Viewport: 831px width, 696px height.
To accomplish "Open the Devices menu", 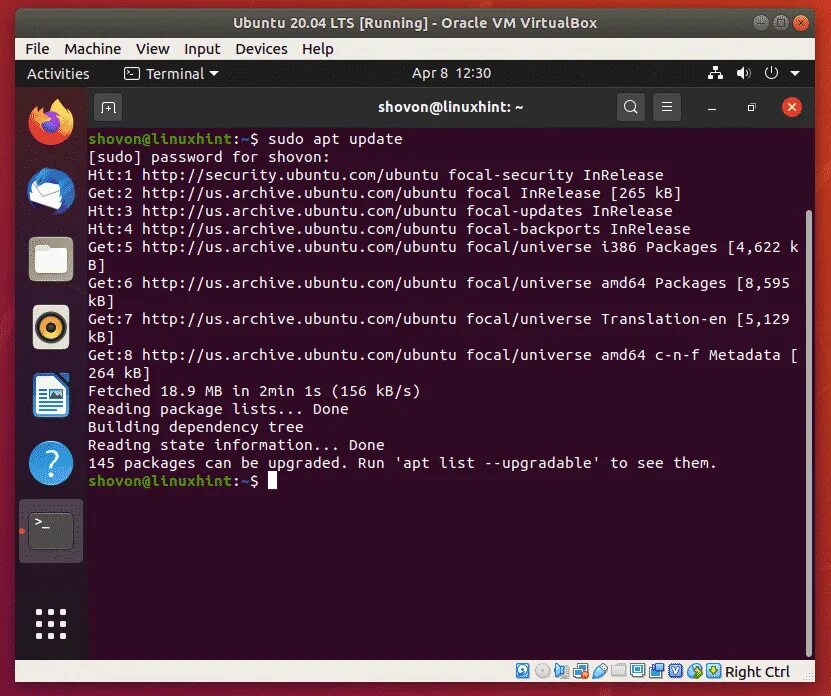I will coord(261,49).
